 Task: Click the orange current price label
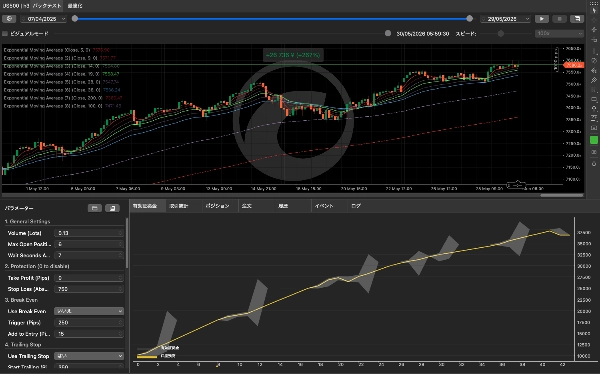pos(573,65)
